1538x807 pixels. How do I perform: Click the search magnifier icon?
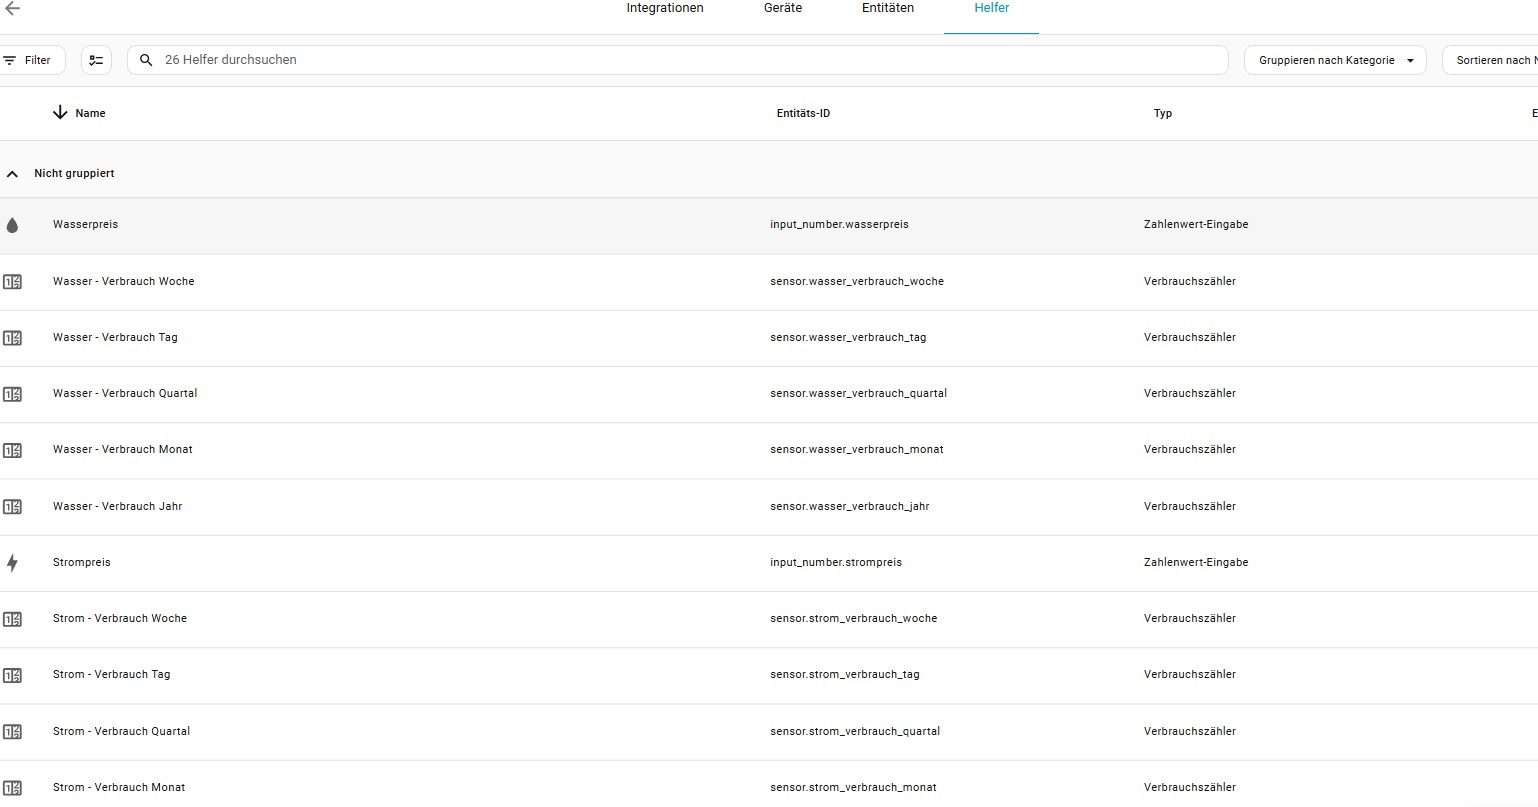tap(146, 60)
